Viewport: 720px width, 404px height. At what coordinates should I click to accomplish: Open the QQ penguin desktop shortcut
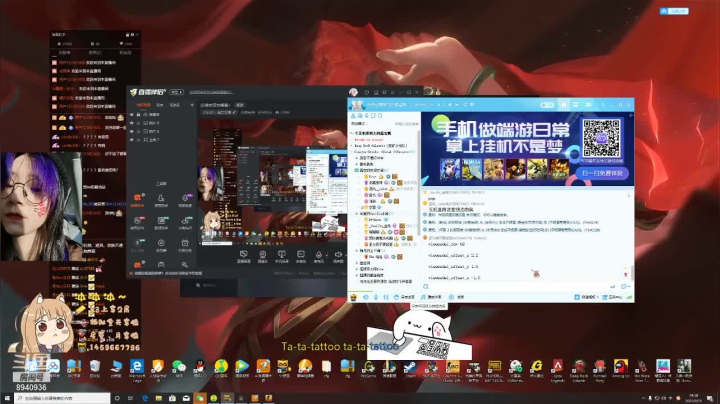200,366
